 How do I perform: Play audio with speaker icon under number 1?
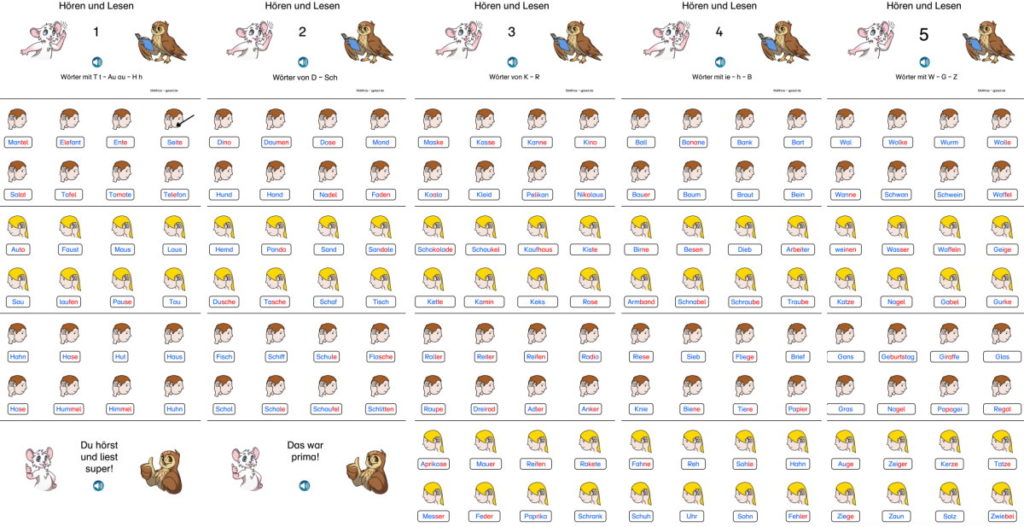pos(97,61)
